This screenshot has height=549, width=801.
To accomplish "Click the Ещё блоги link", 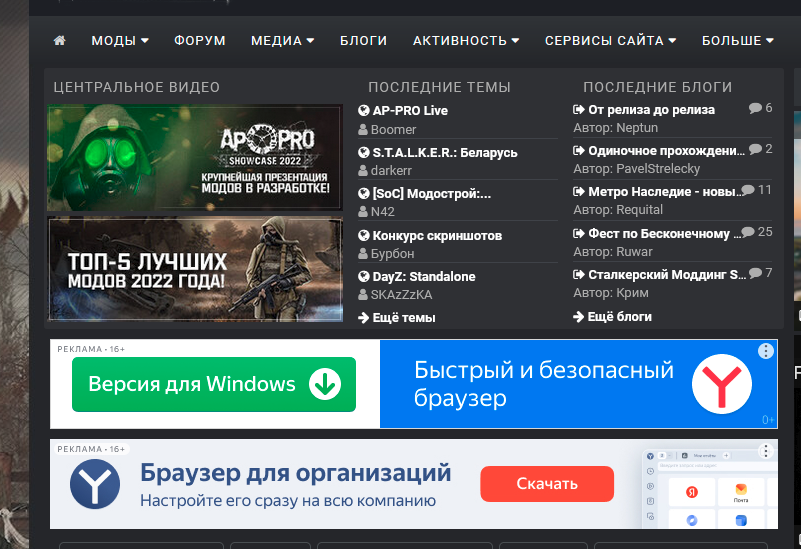I will [x=612, y=317].
